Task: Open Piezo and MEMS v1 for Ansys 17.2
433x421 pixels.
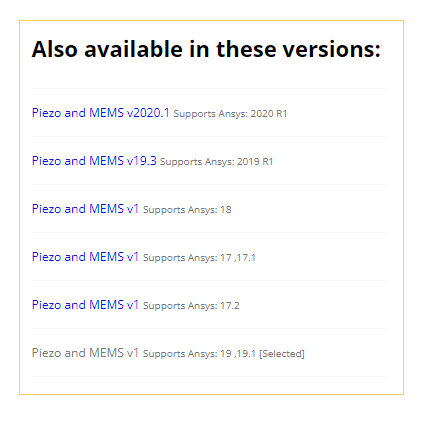Action: [85, 305]
